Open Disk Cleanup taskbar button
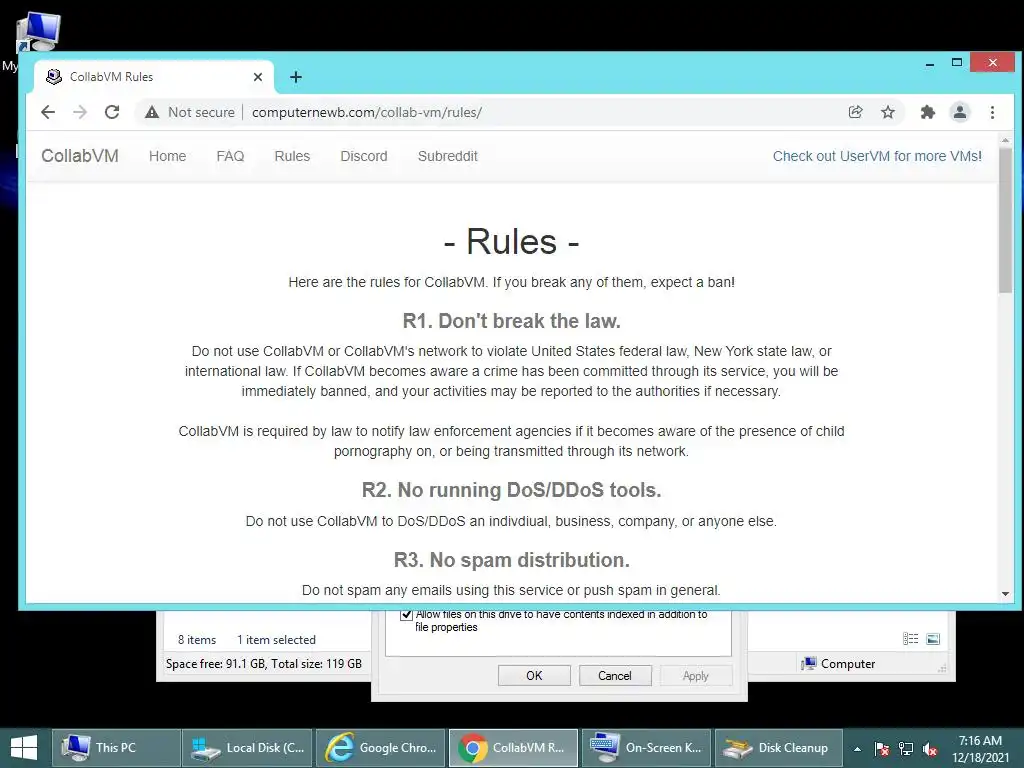This screenshot has height=768, width=1024. click(779, 748)
